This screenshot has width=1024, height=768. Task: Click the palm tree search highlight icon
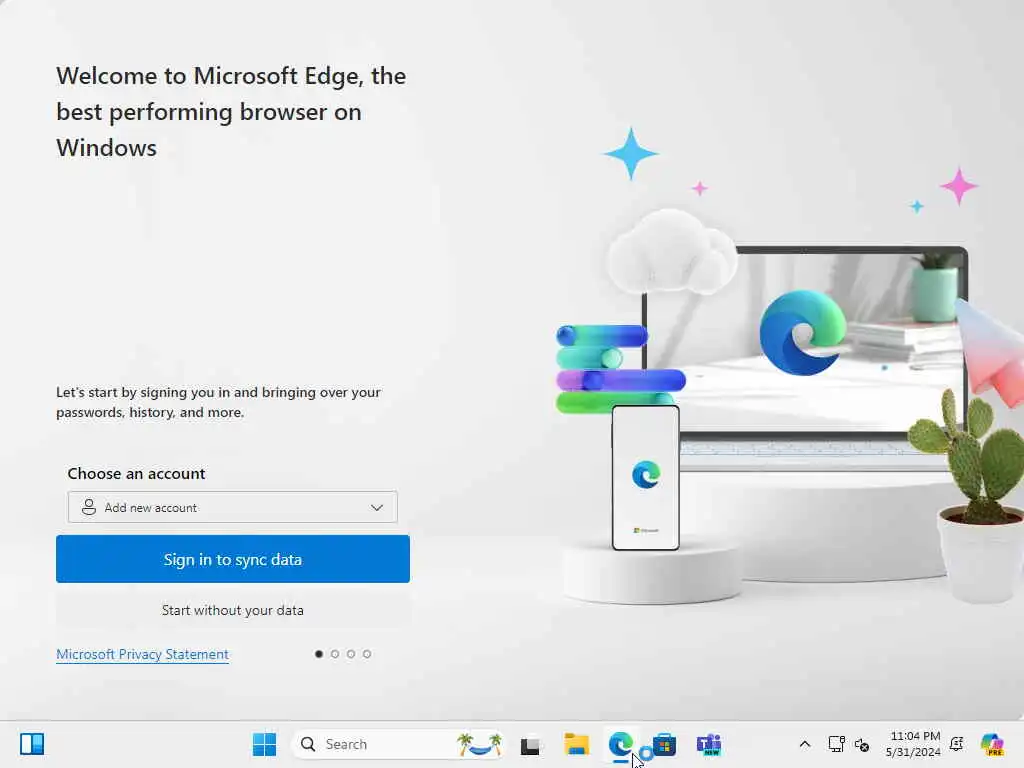coord(479,744)
